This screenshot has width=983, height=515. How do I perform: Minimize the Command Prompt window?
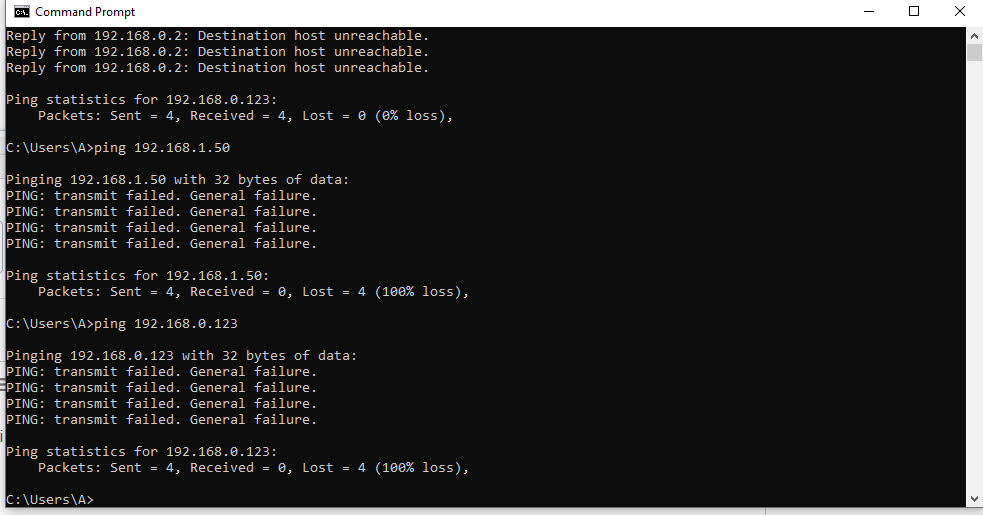[869, 12]
